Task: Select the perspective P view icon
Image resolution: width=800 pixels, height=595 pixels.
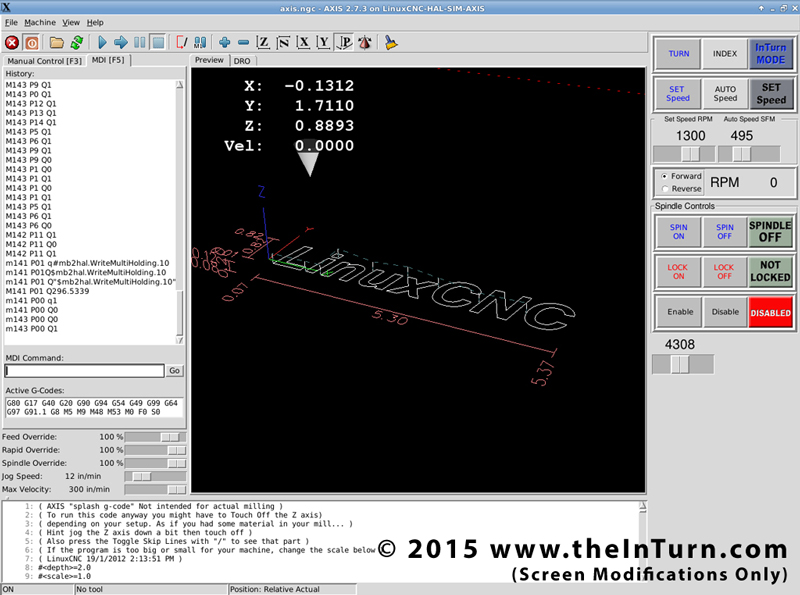Action: click(345, 43)
